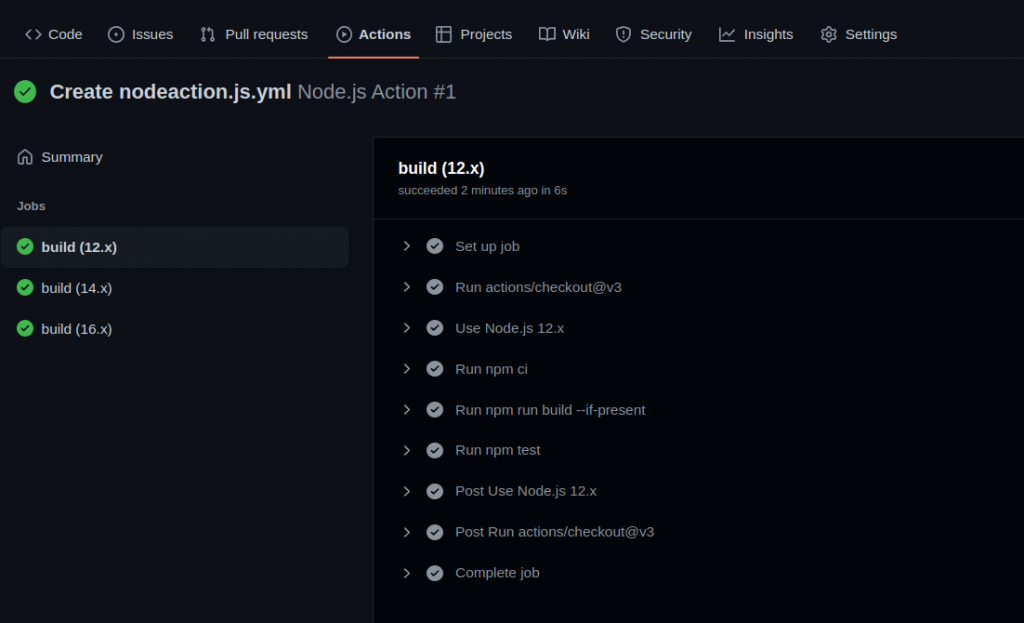Expand the Complete job step chevron
The height and width of the screenshot is (623, 1024).
[x=407, y=573]
